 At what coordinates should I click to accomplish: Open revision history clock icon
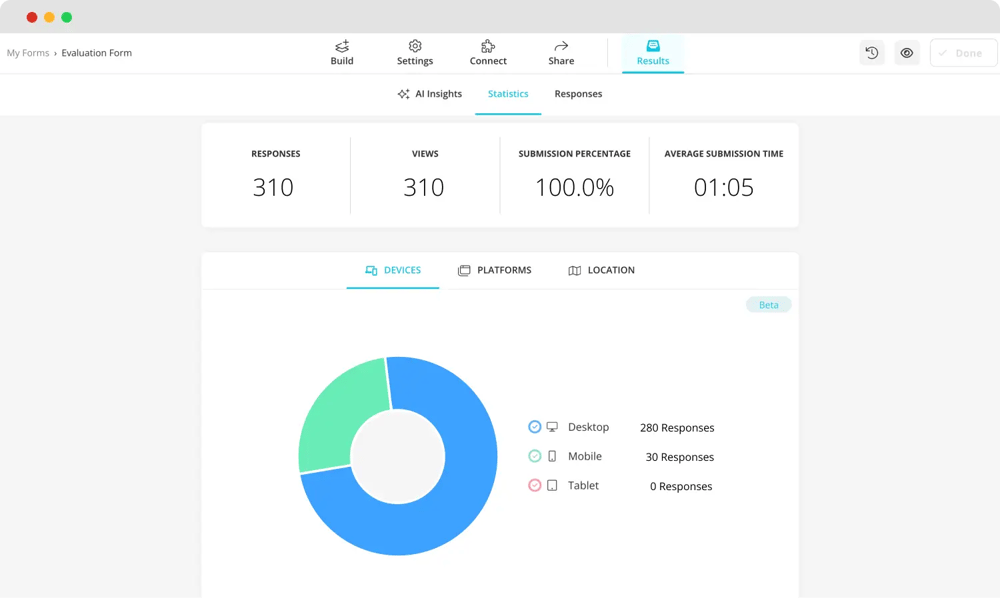click(x=872, y=53)
